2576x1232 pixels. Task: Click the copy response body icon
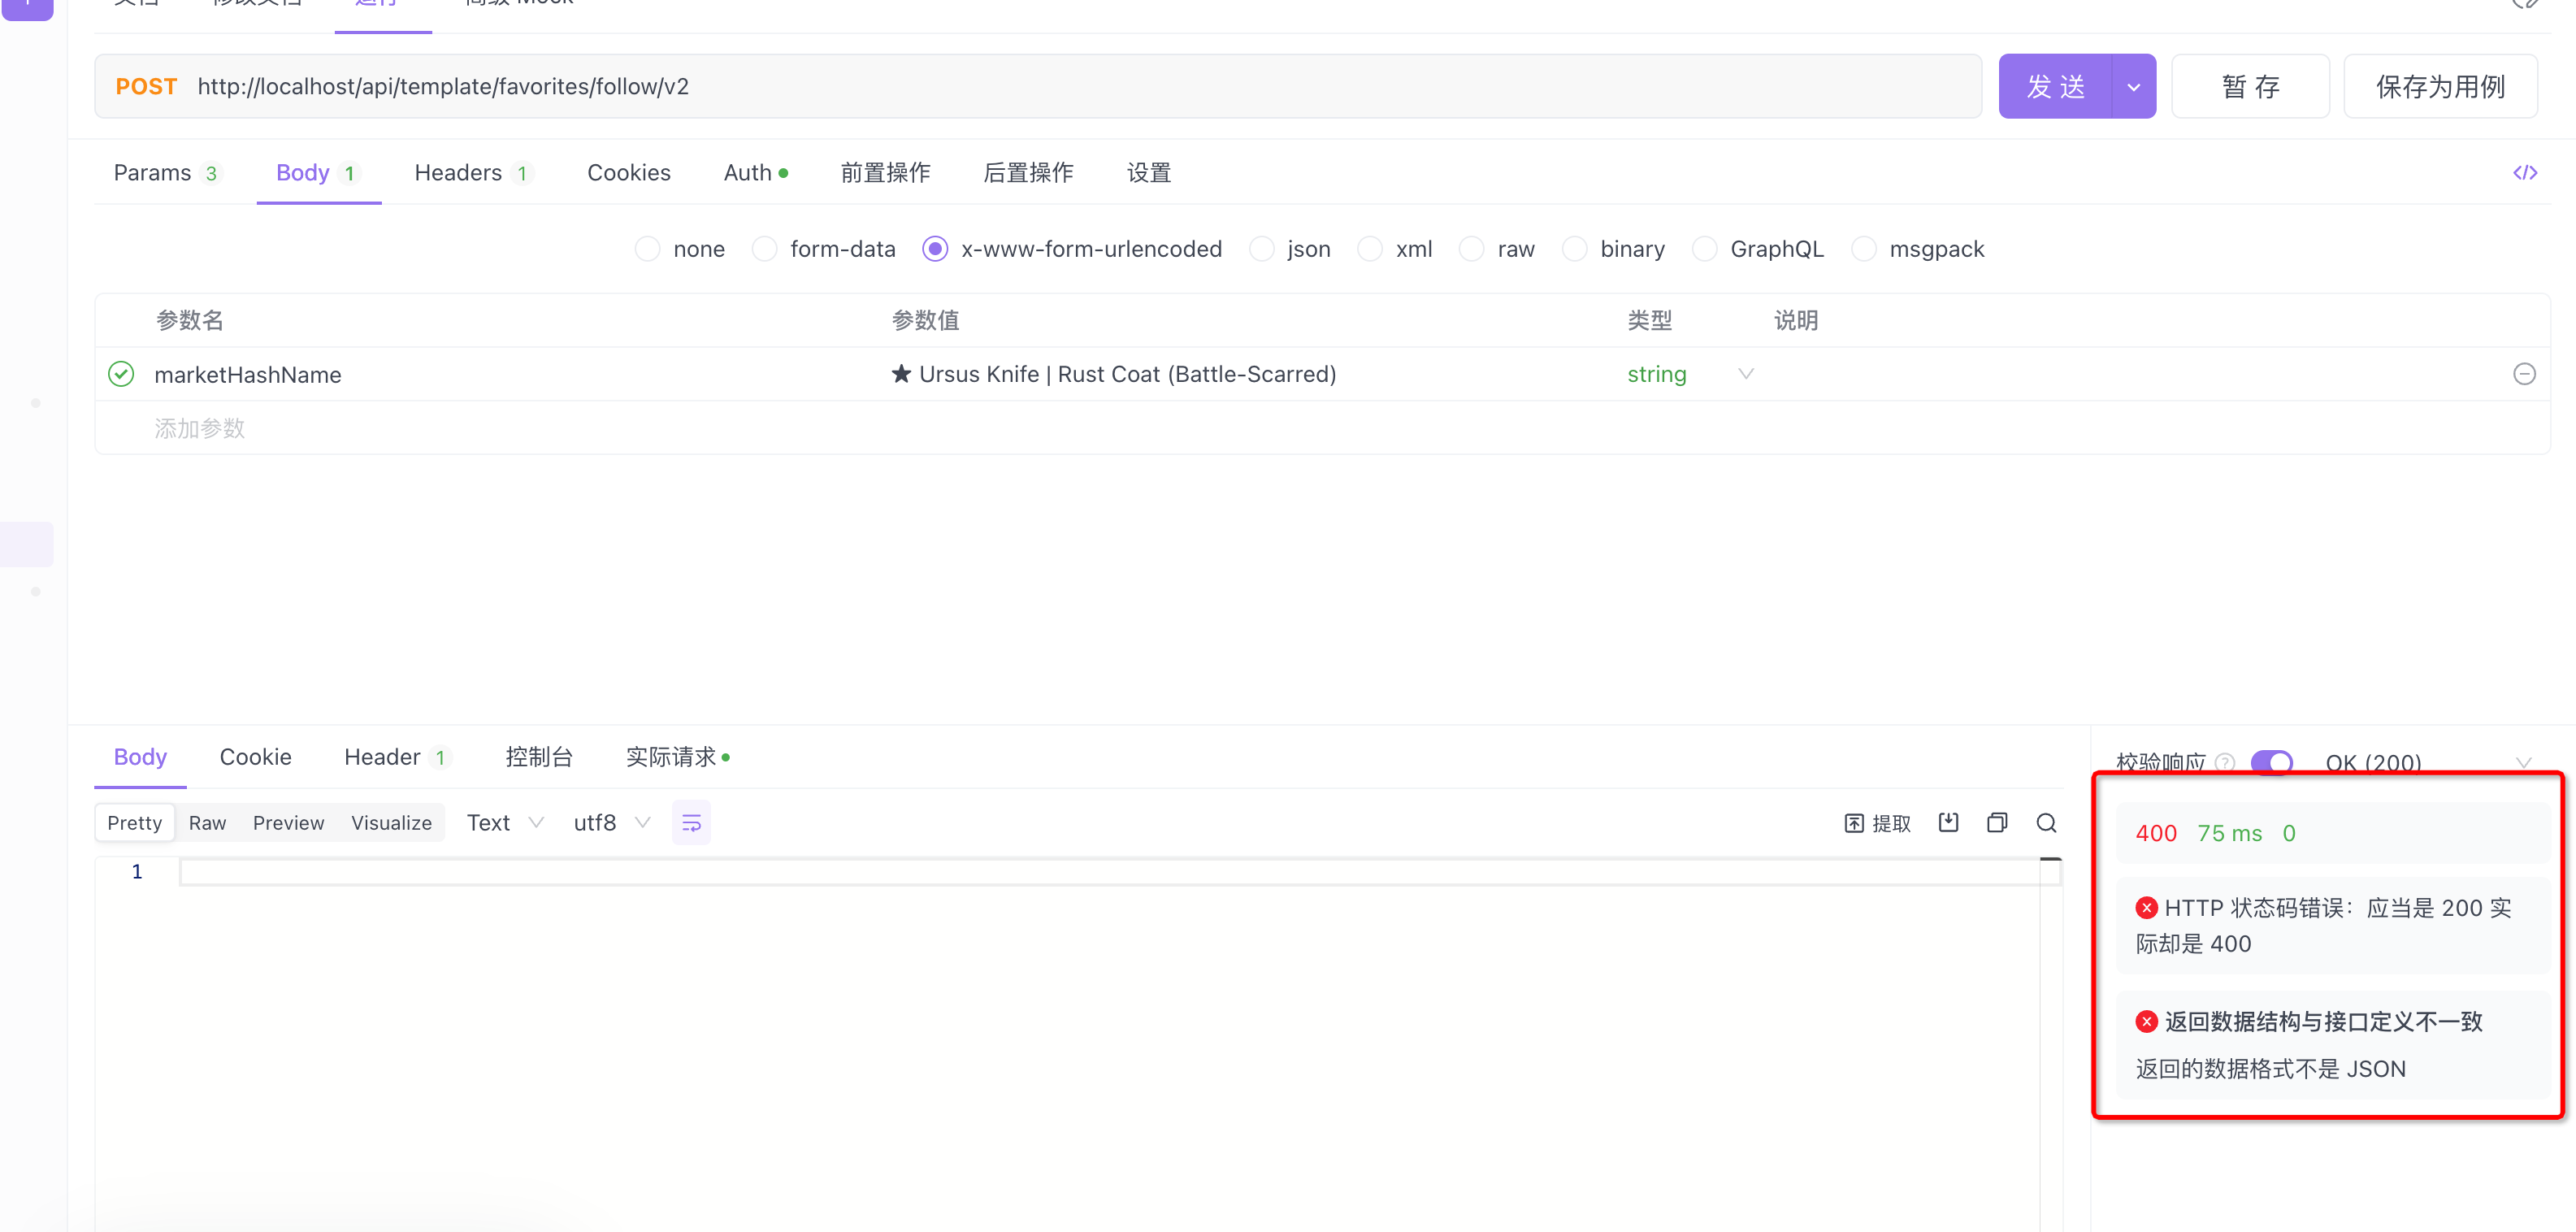pyautogui.click(x=1997, y=822)
